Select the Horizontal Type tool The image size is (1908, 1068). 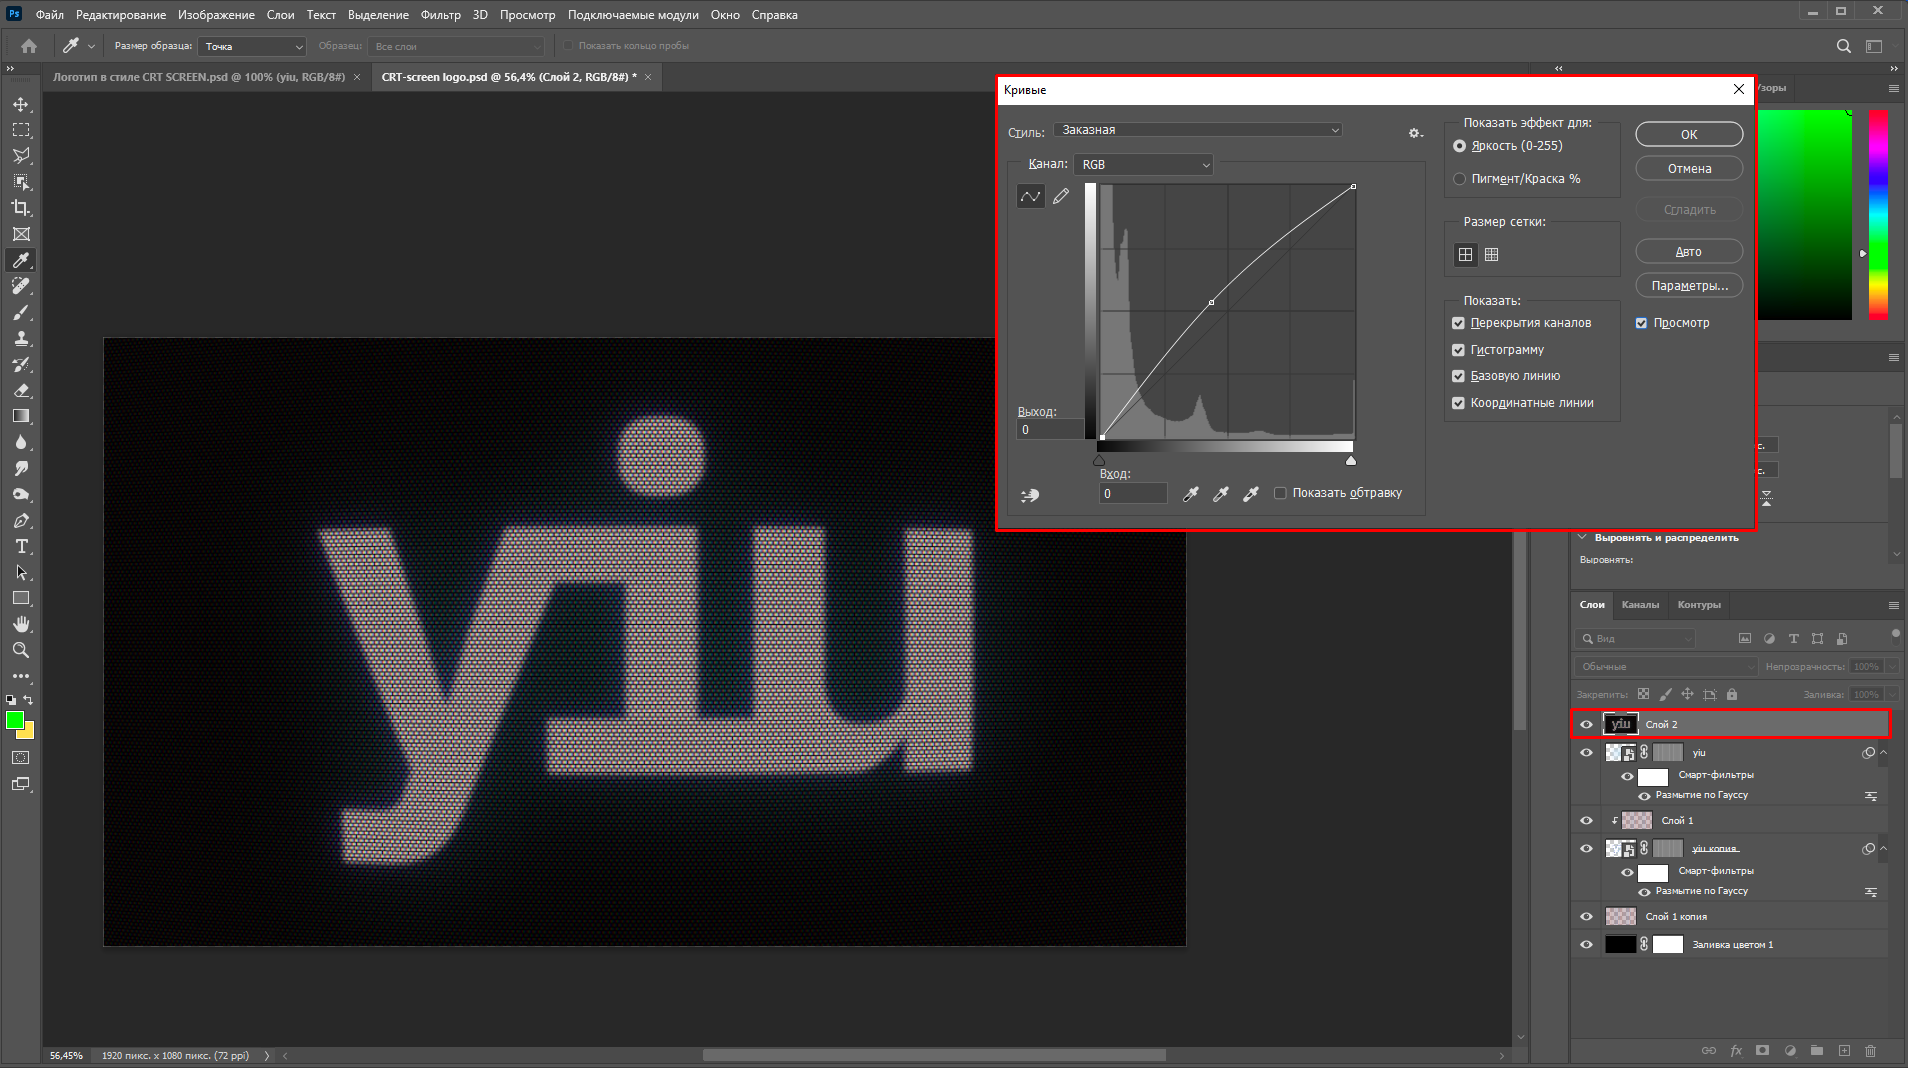tap(20, 546)
